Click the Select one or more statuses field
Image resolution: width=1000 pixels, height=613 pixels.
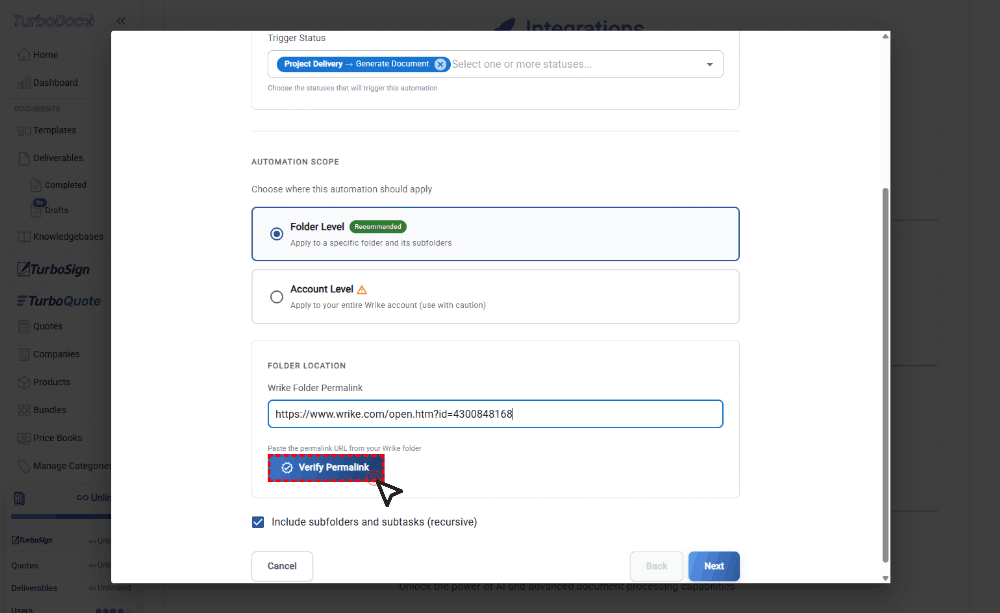[x=570, y=64]
